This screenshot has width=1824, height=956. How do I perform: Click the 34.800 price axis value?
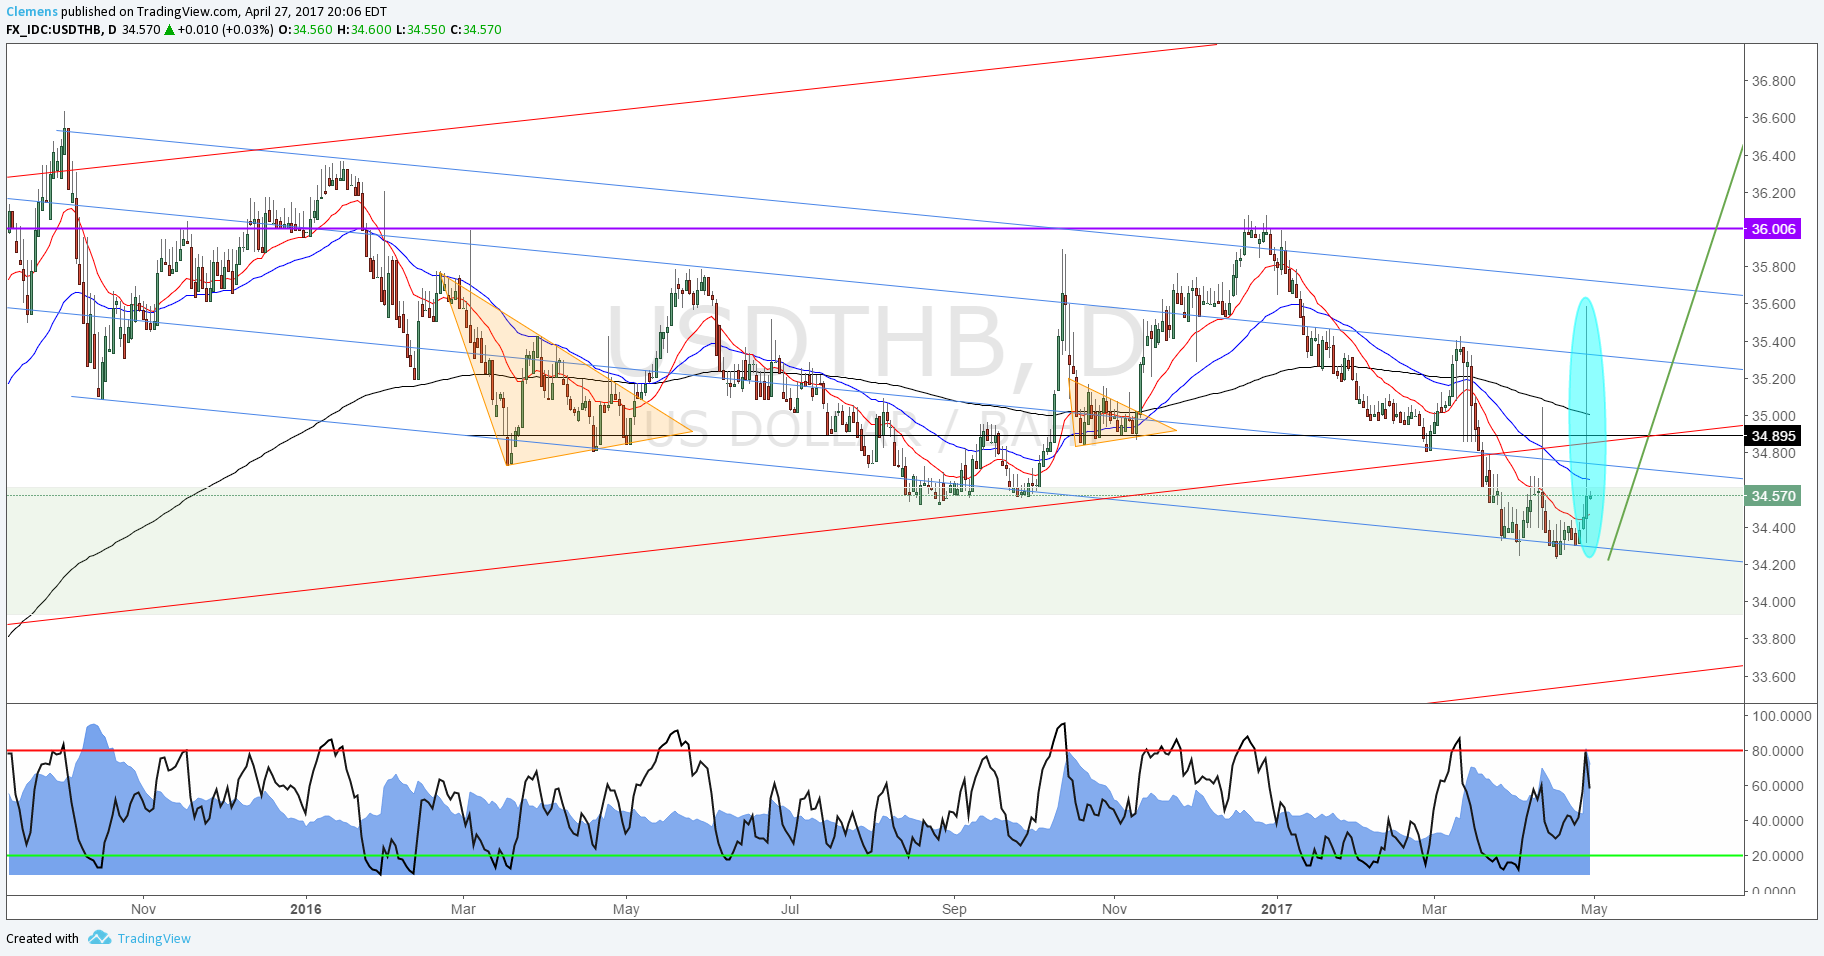coord(1773,453)
